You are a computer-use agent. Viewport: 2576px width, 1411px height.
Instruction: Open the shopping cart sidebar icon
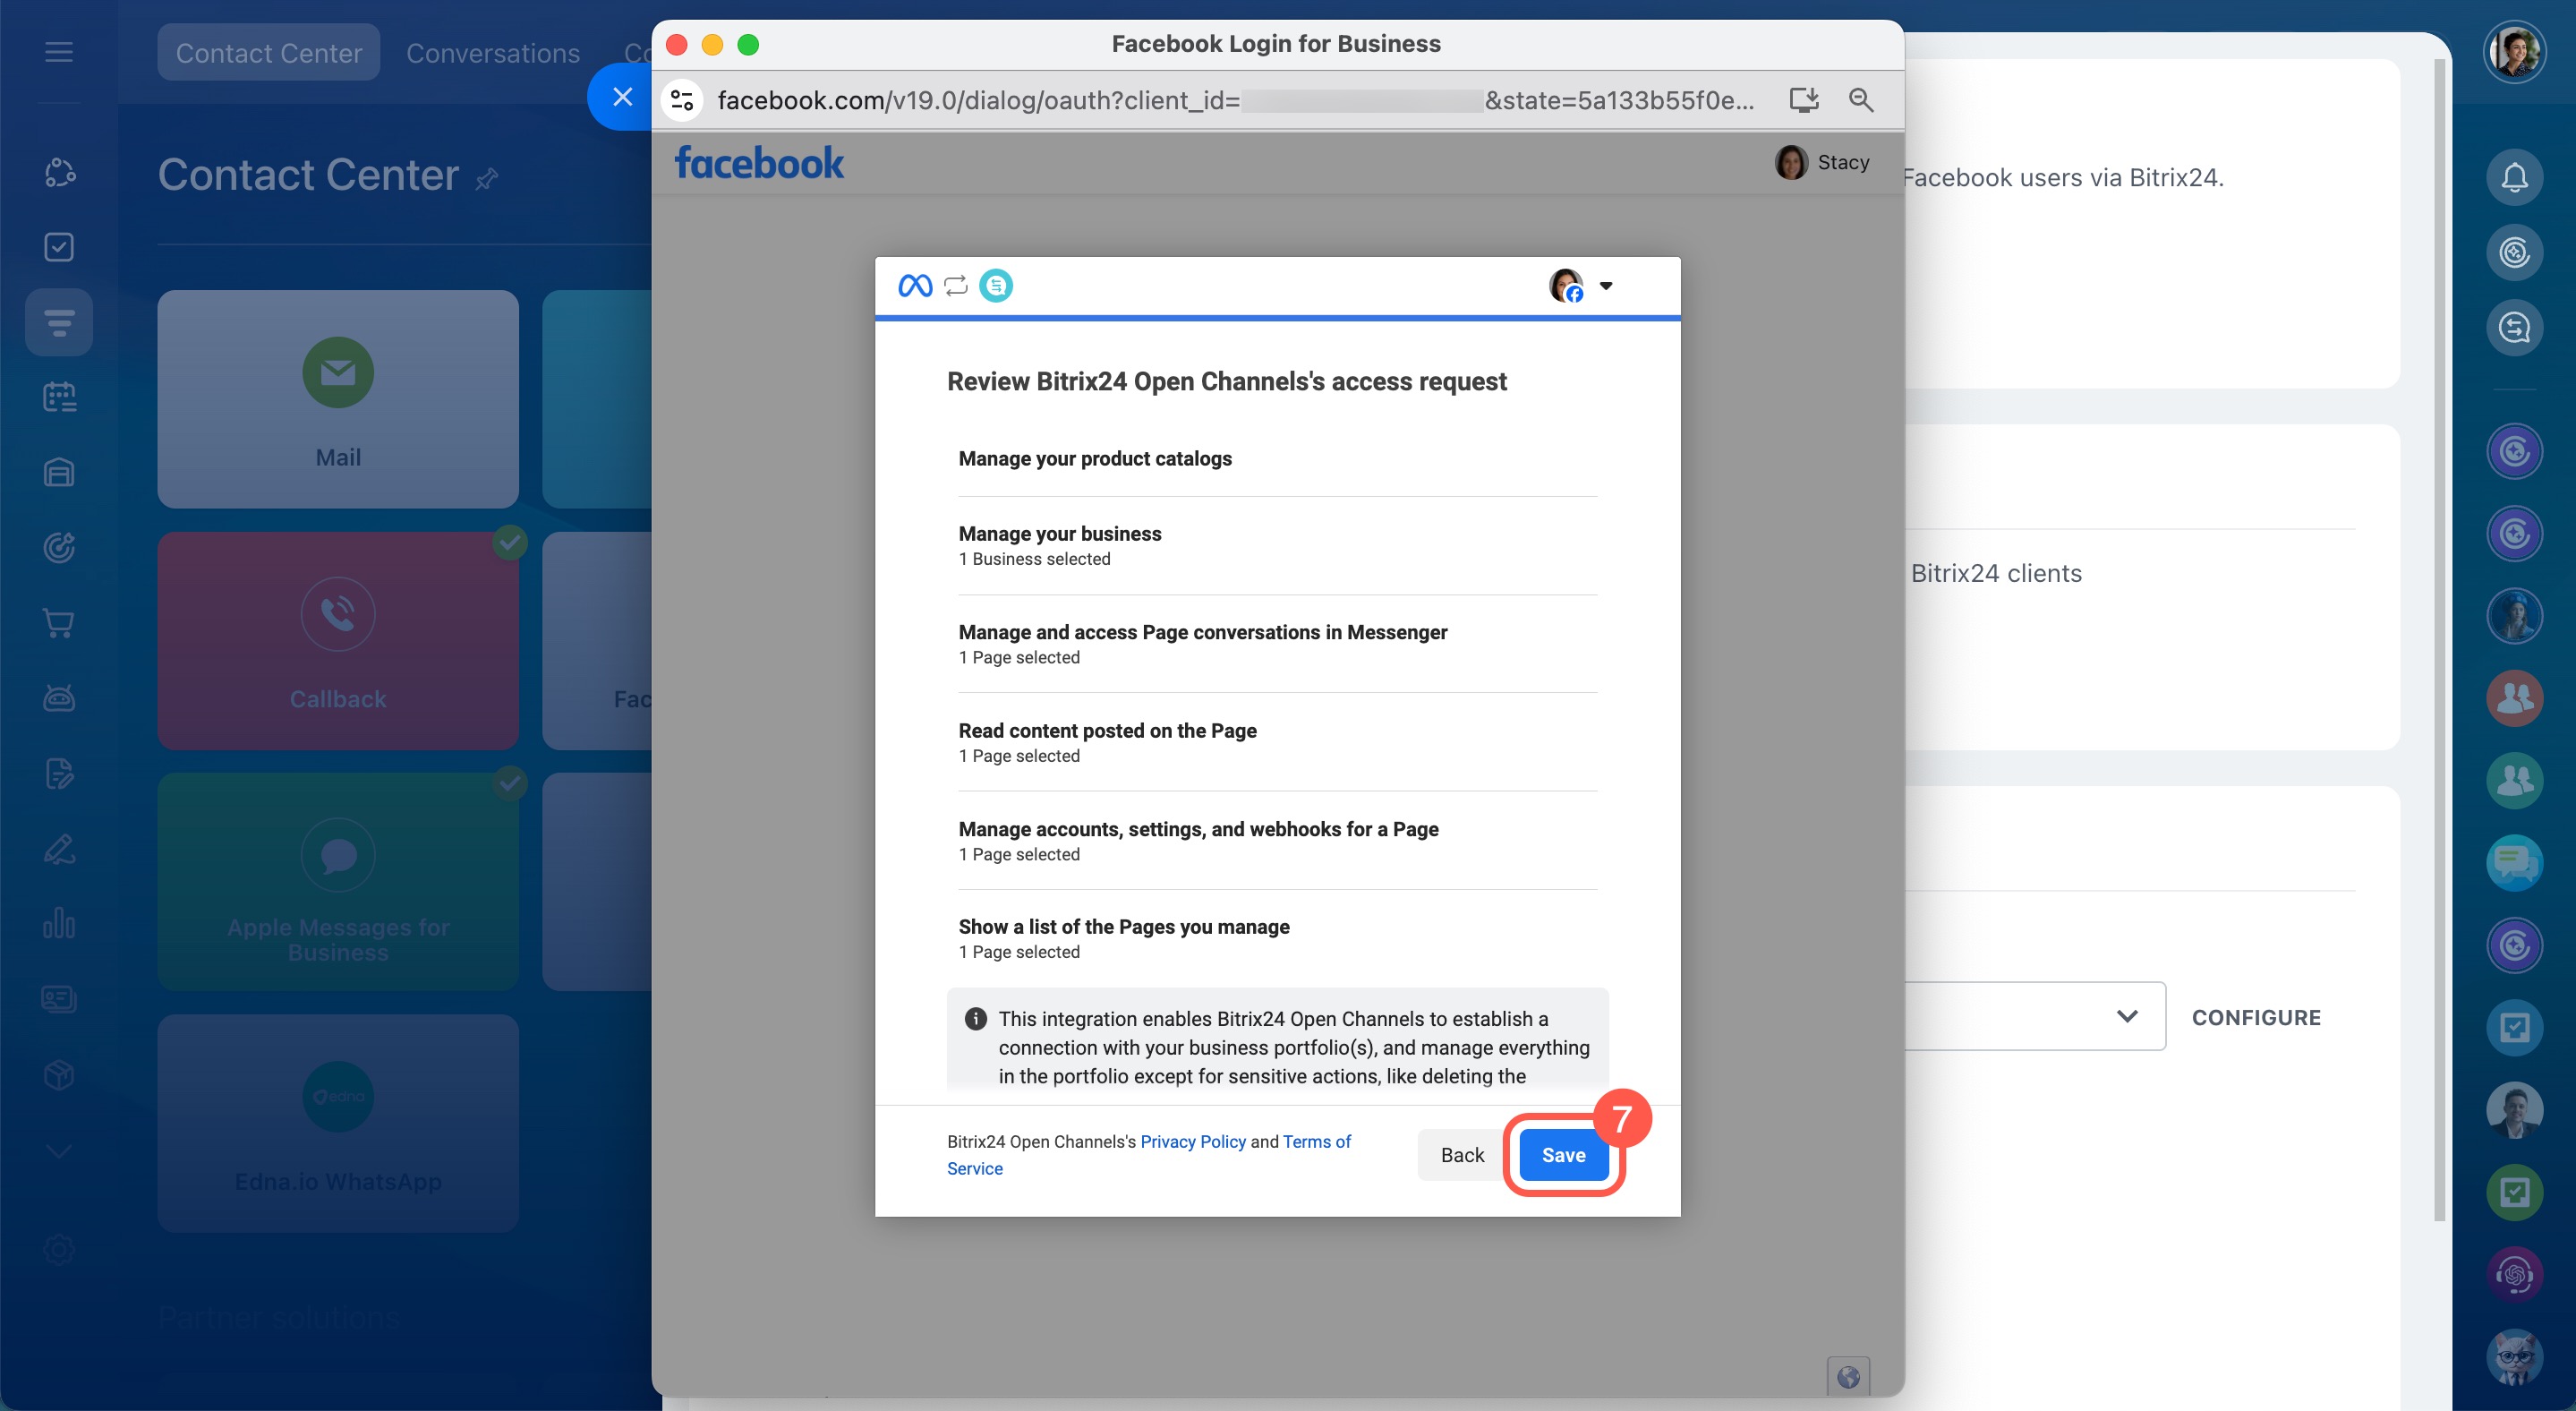coord(59,623)
